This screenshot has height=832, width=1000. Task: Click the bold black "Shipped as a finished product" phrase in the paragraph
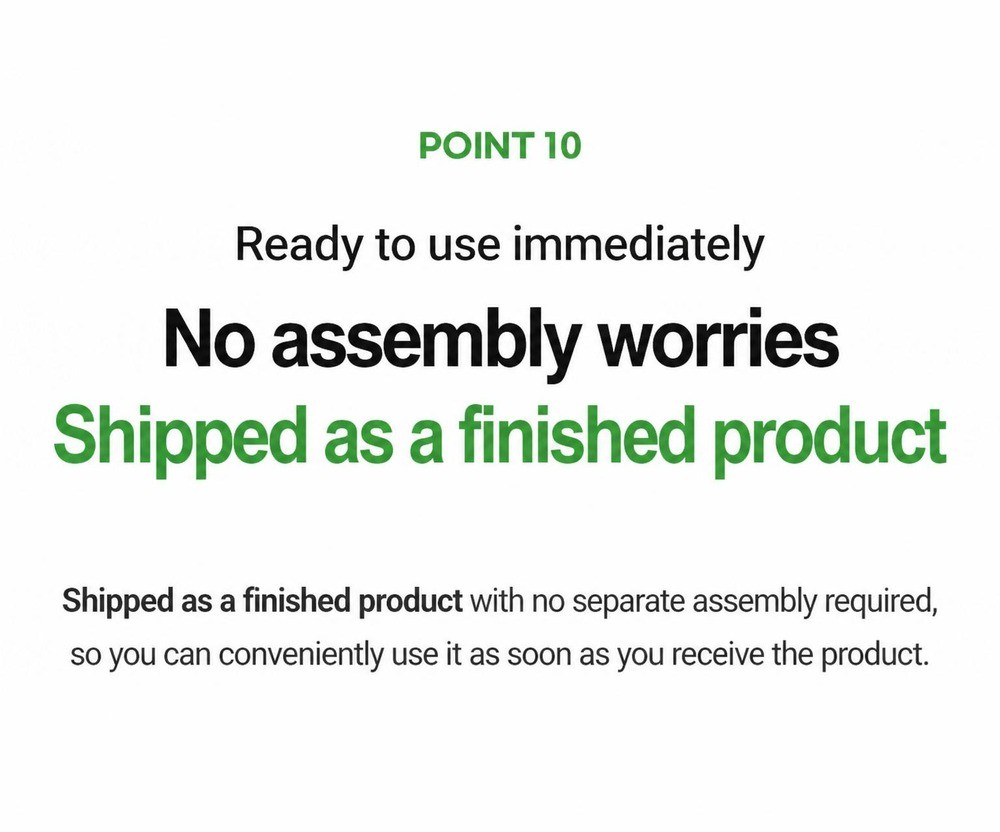pyautogui.click(x=263, y=601)
